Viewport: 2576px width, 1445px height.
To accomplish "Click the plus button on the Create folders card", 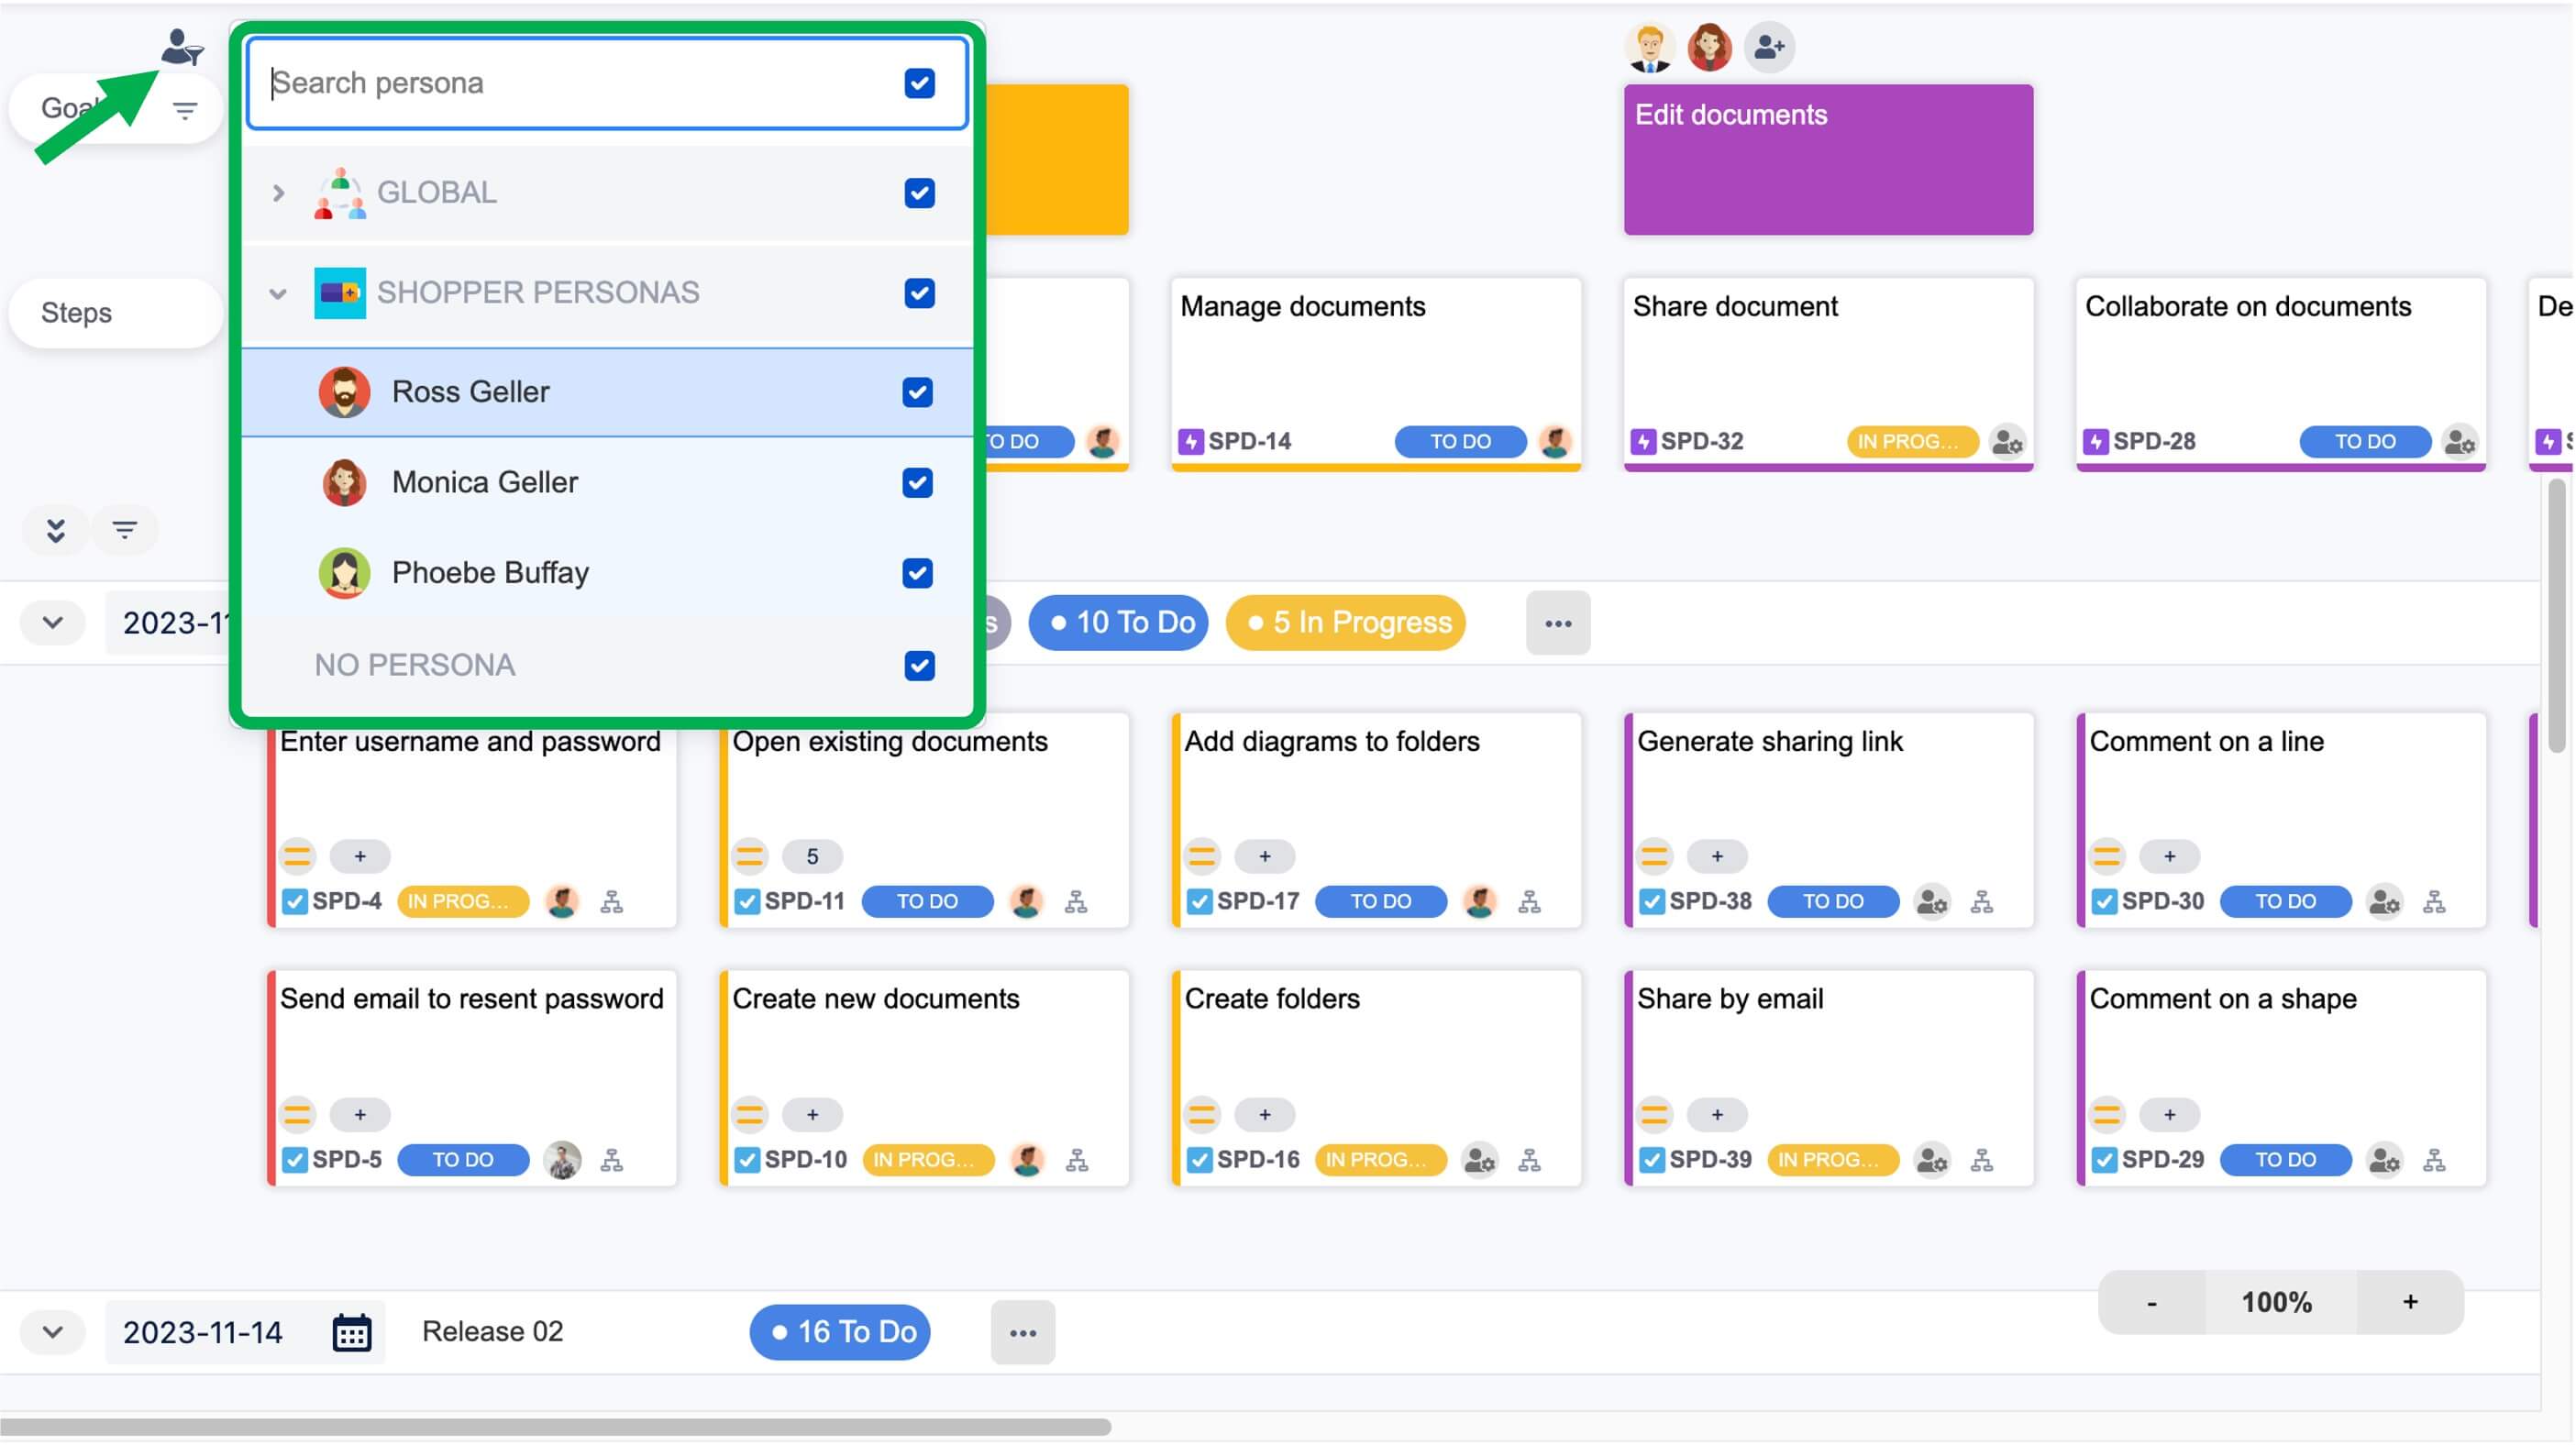I will 1265,1115.
